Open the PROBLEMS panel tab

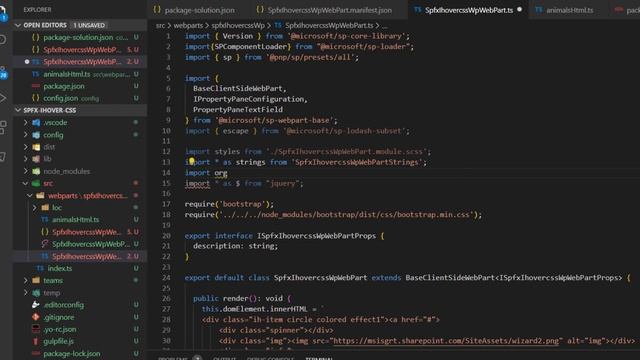click(x=173, y=358)
